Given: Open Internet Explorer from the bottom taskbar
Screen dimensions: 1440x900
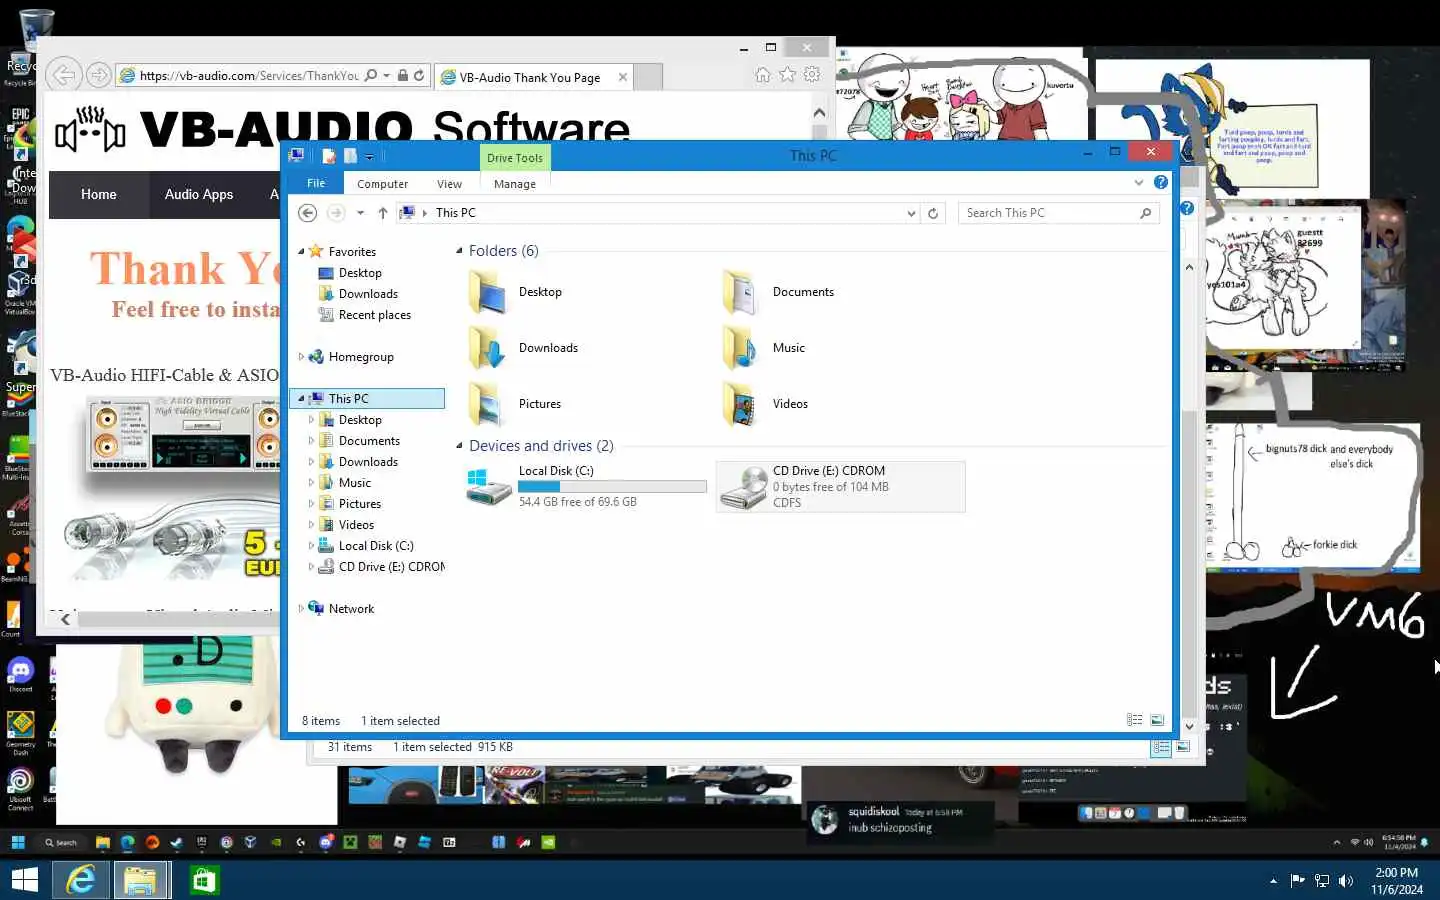Looking at the screenshot, I should (81, 880).
